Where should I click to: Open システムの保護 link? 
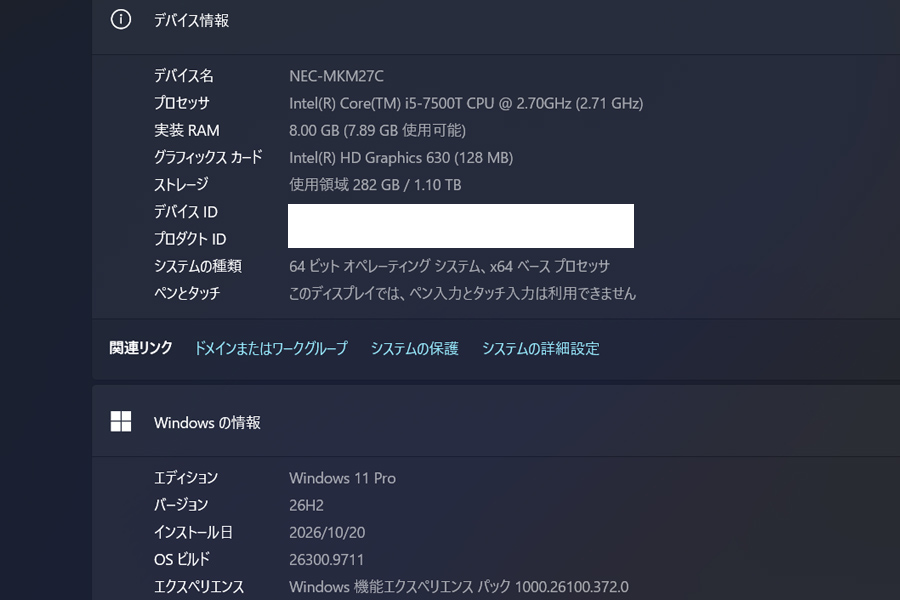414,349
